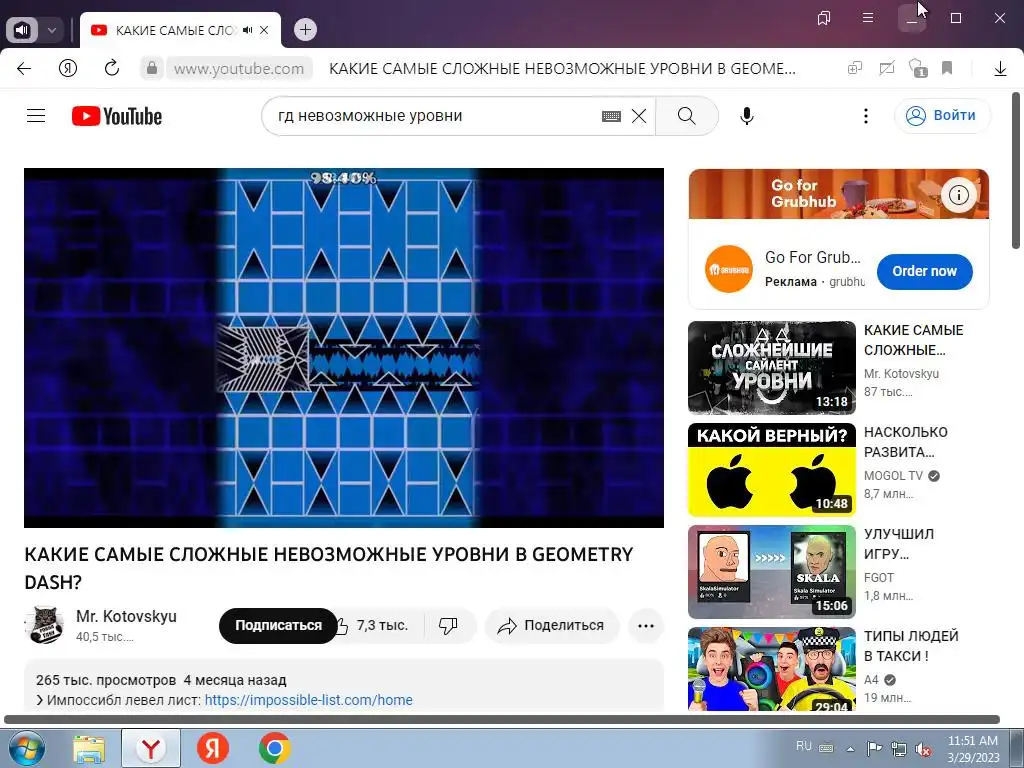
Task: Open the Windows Start menu
Action: click(25, 748)
